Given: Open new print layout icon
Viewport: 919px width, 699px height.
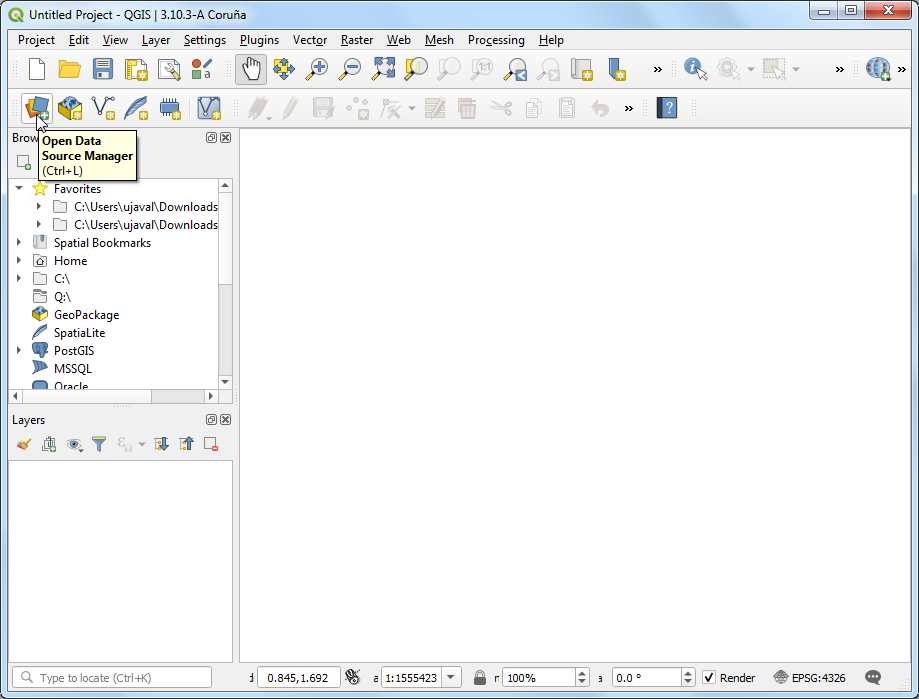Looking at the screenshot, I should click(136, 69).
